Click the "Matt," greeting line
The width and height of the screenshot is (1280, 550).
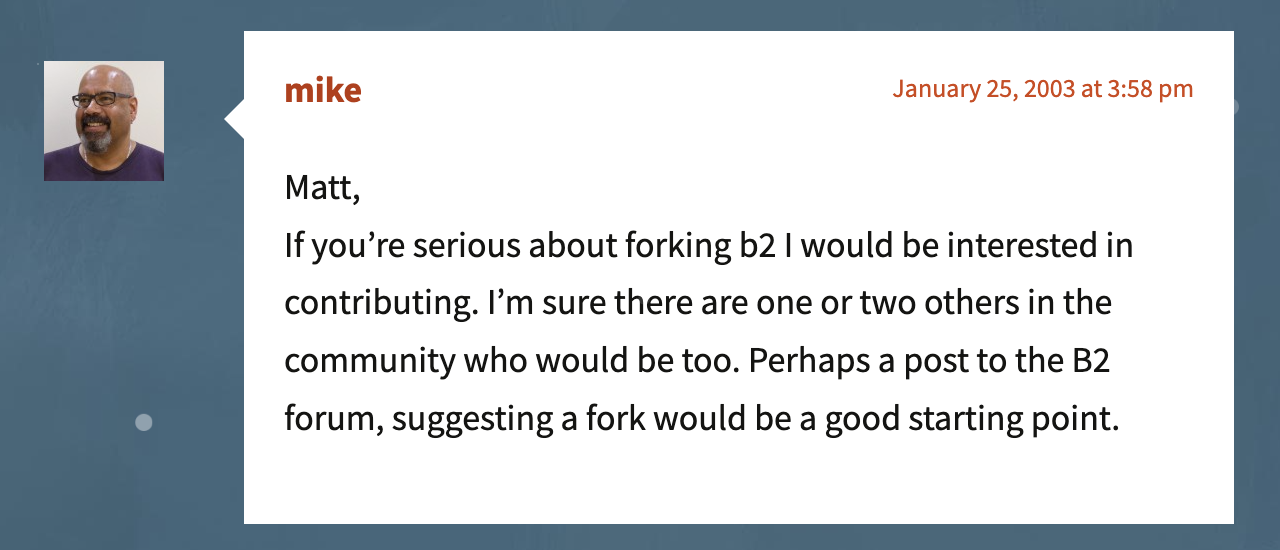click(322, 188)
